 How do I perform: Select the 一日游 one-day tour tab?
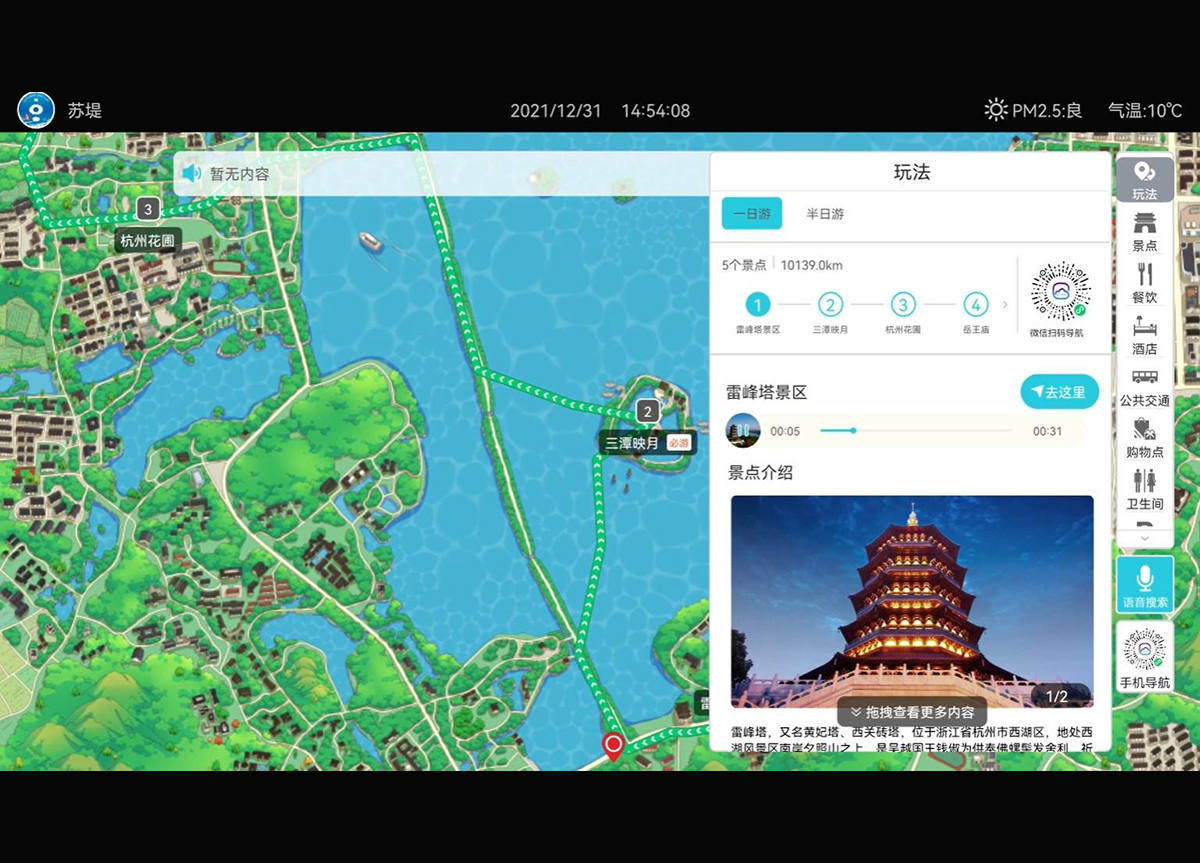(751, 214)
